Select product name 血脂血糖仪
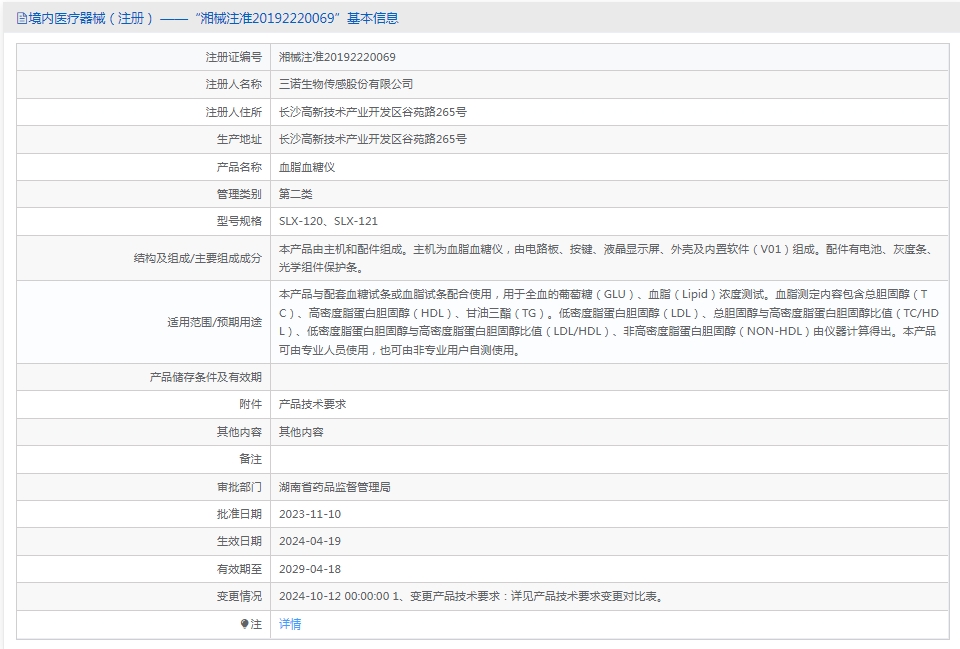This screenshot has width=960, height=649. [x=307, y=167]
